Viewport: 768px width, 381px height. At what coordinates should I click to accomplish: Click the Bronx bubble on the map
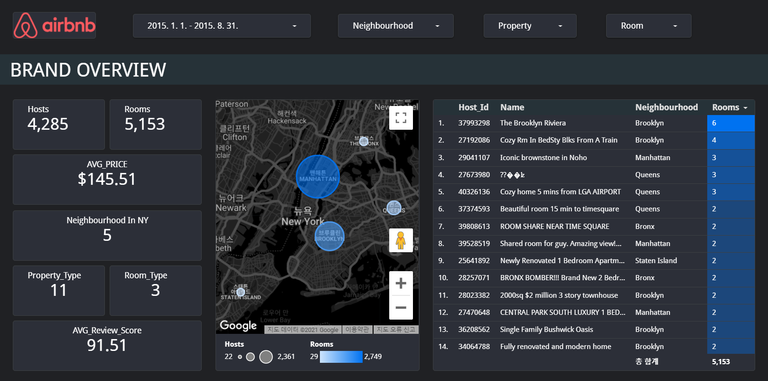tap(363, 142)
